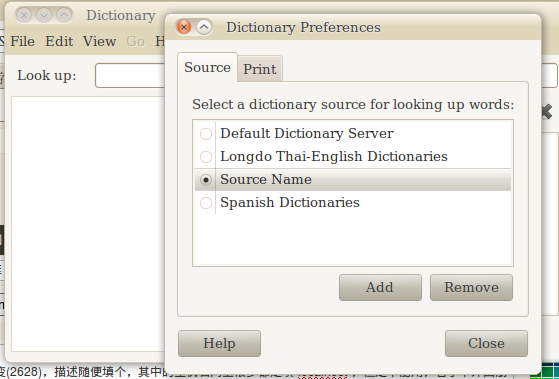
Task: Click the Source Name row text
Action: pyautogui.click(x=266, y=179)
